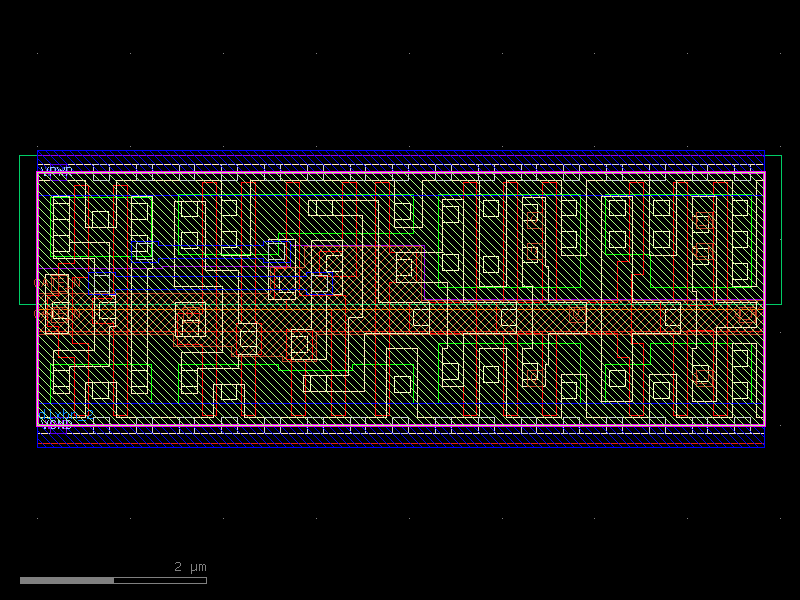The image size is (800, 600).
Task: Click the '2 µm' scale label
Action: tap(190, 567)
